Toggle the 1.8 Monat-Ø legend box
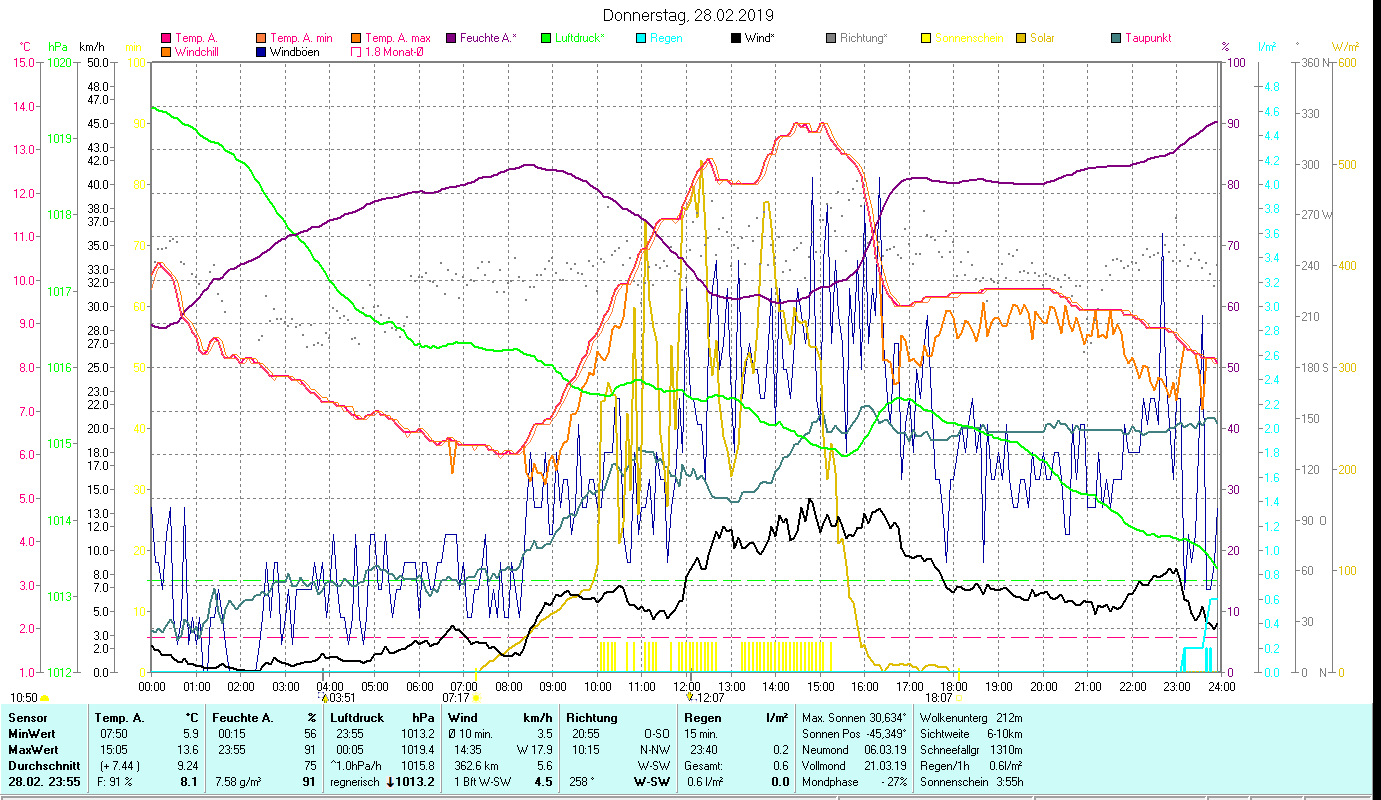Image resolution: width=1381 pixels, height=800 pixels. pos(356,52)
